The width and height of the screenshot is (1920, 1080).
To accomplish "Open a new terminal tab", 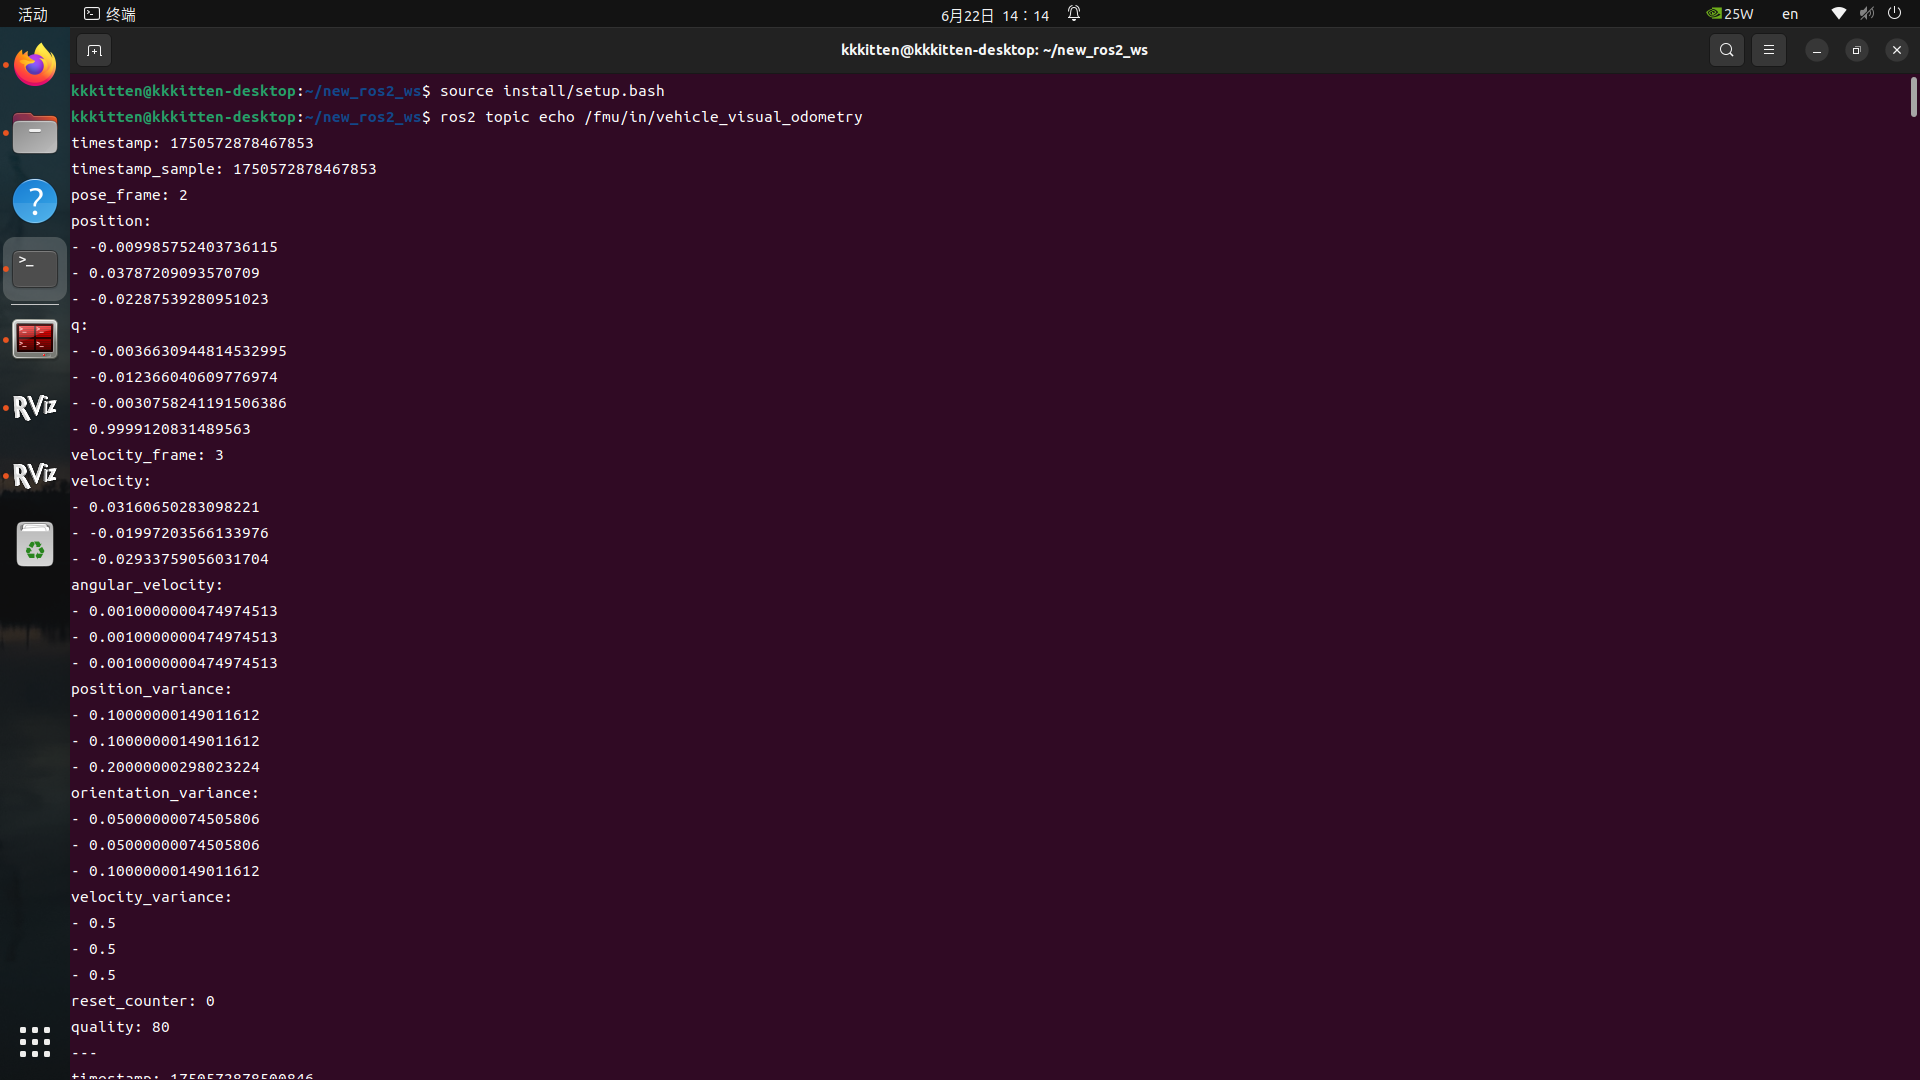I will pos(94,50).
